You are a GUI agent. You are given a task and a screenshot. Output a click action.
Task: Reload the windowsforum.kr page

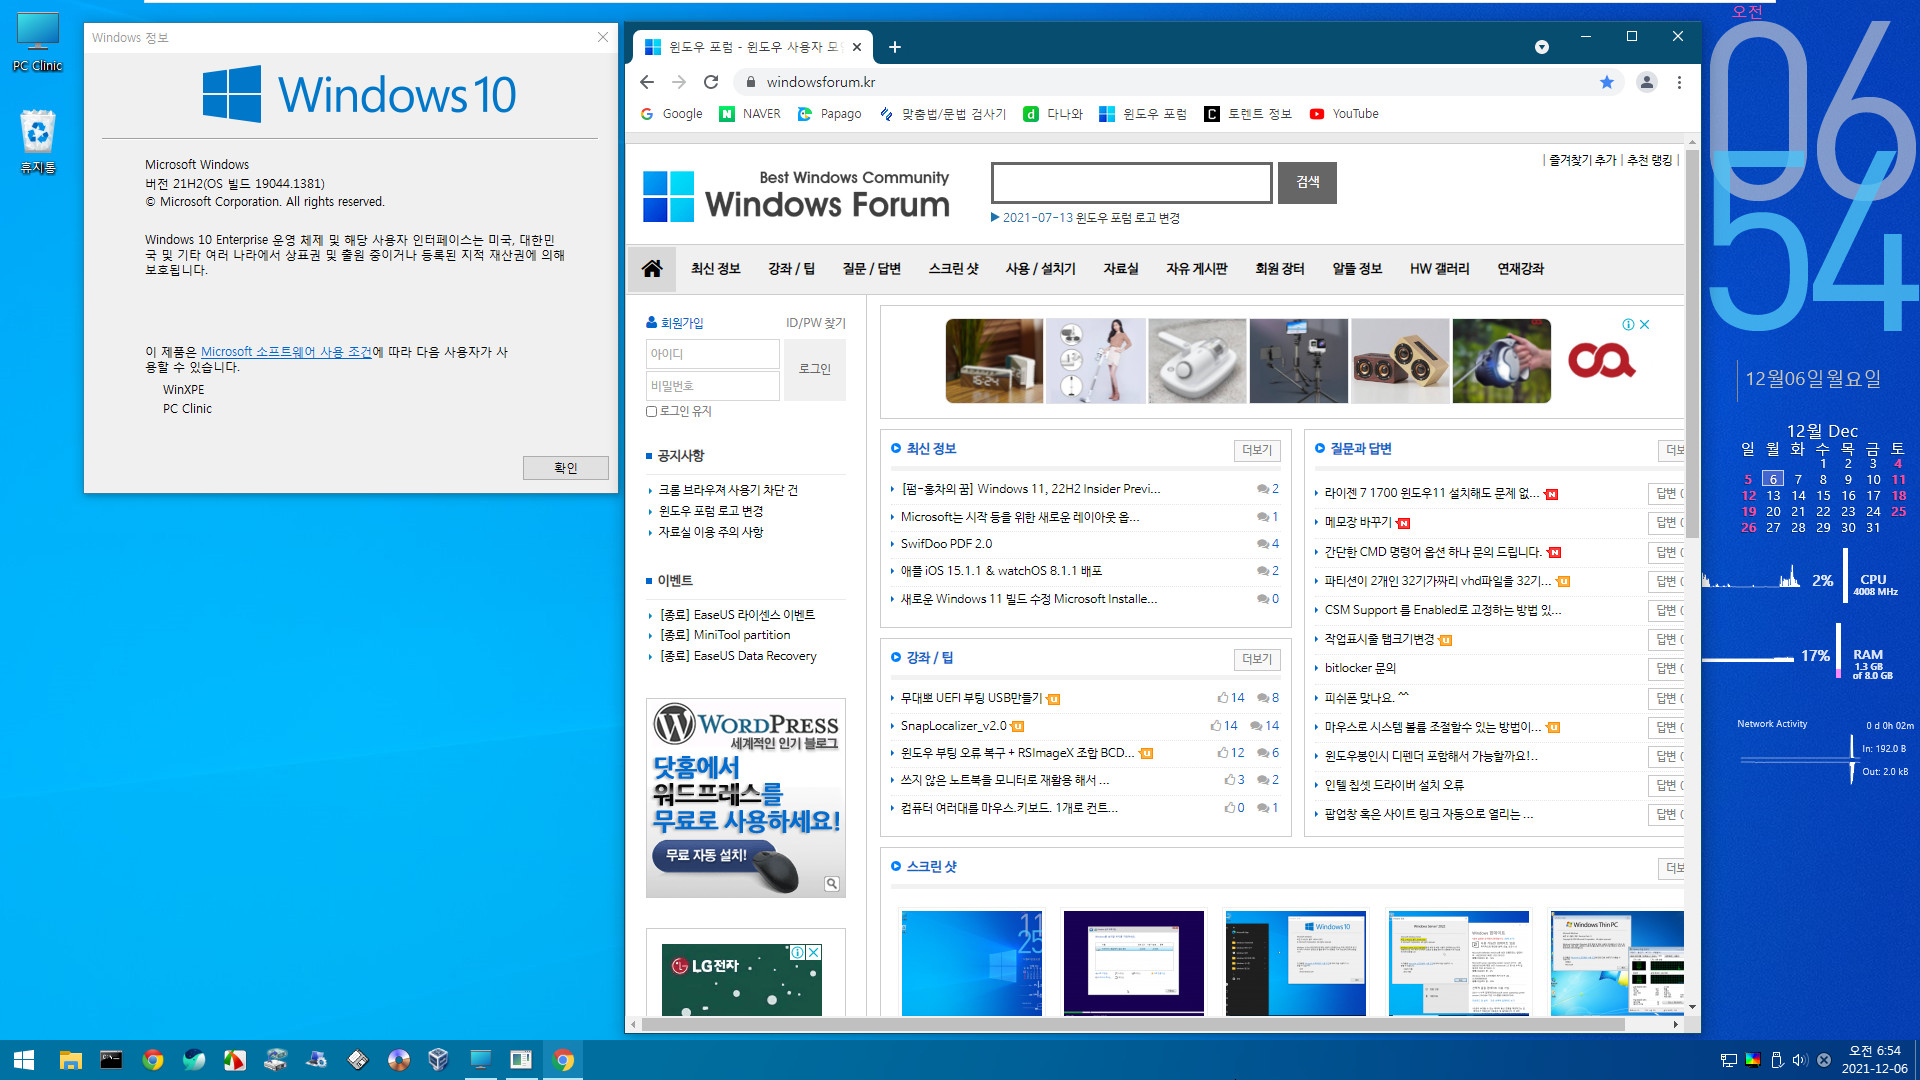711,82
